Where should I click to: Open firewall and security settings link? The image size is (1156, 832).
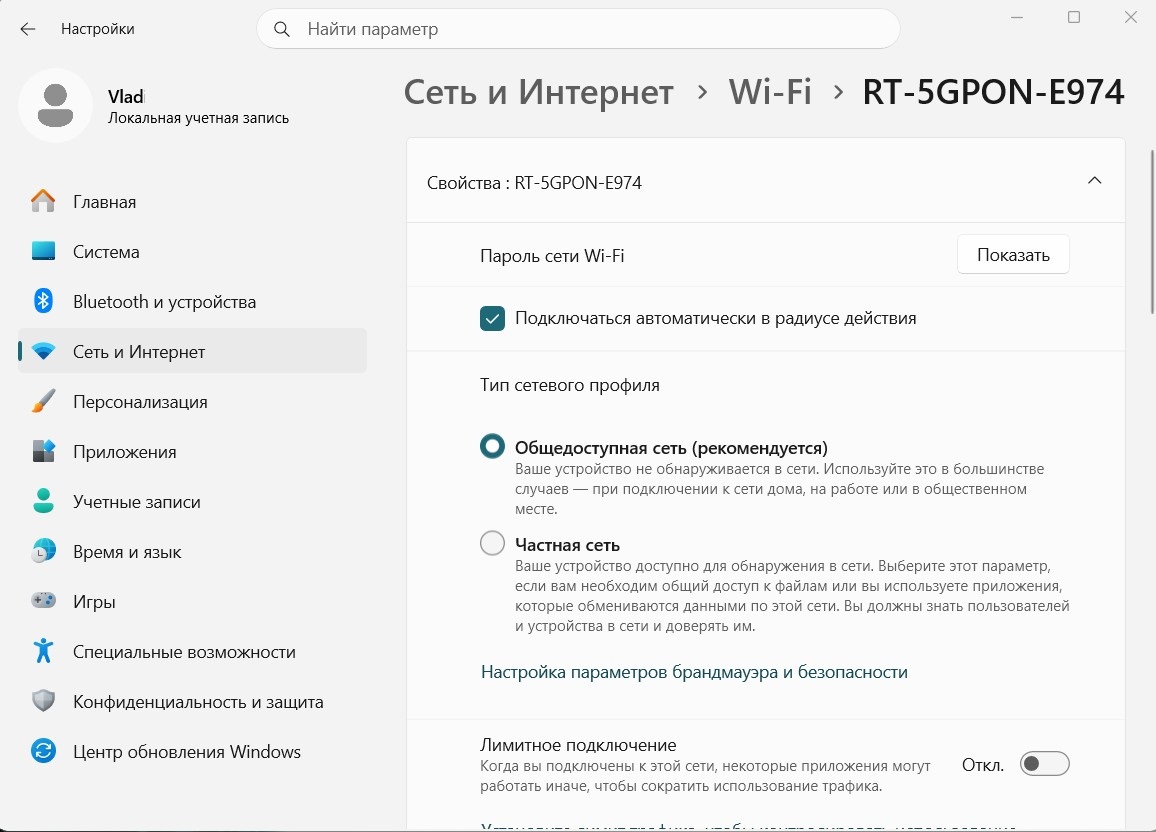coord(694,672)
